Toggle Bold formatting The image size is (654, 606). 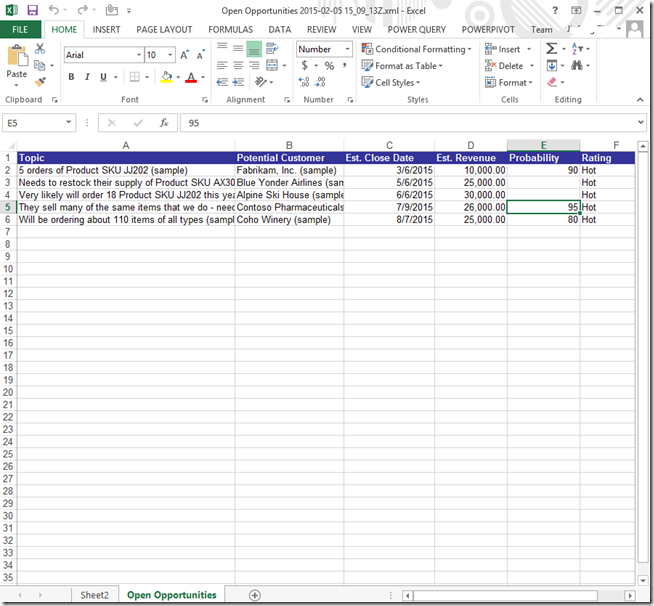click(71, 77)
